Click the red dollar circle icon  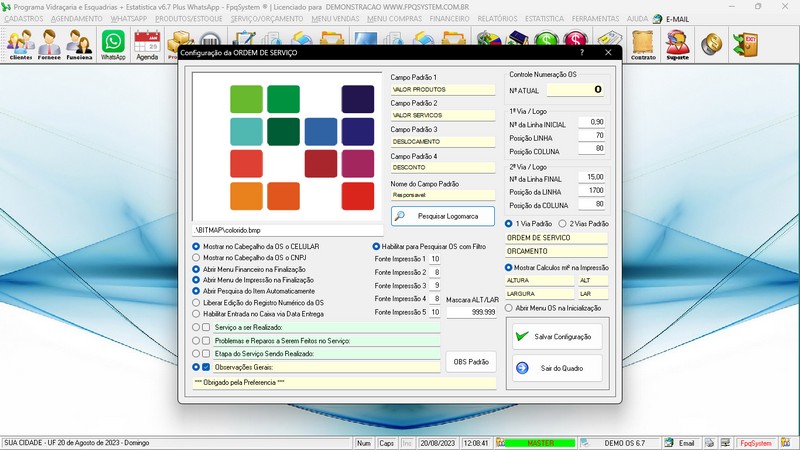point(576,38)
